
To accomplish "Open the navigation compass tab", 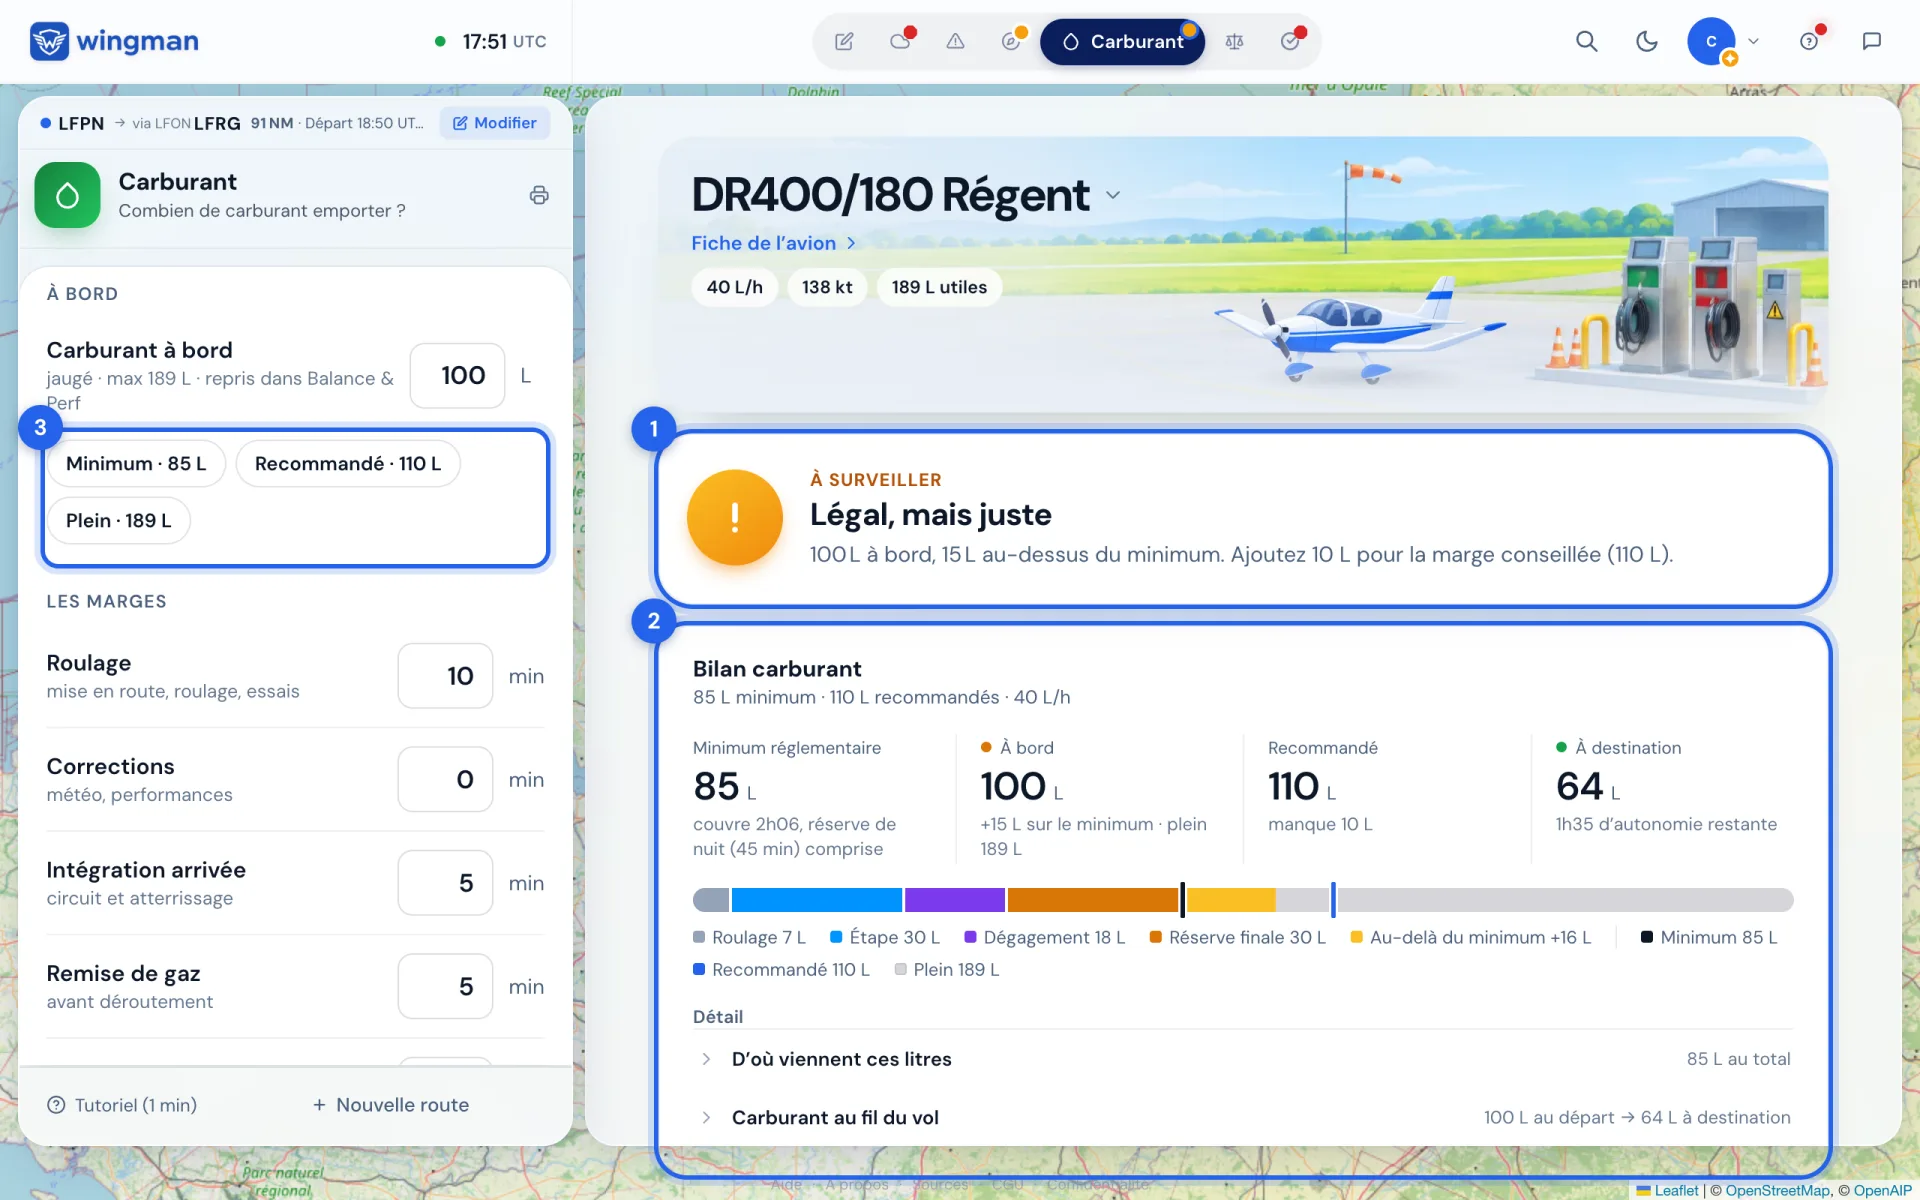I will click(1011, 41).
